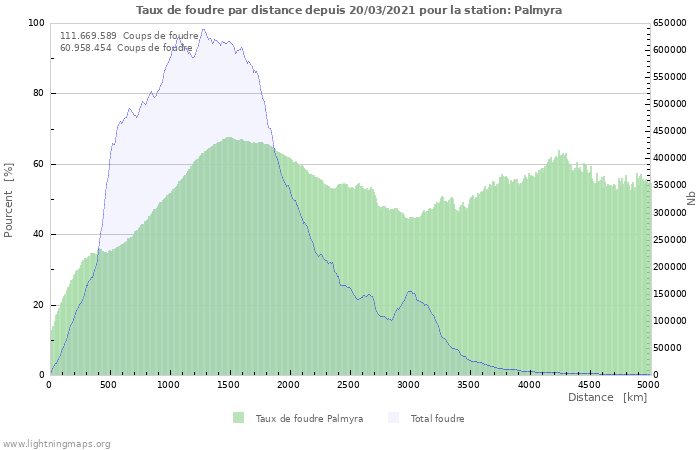This screenshot has height=450, width=700.
Task: Click the blue line's highest peak near 1300 km
Action: click(203, 30)
